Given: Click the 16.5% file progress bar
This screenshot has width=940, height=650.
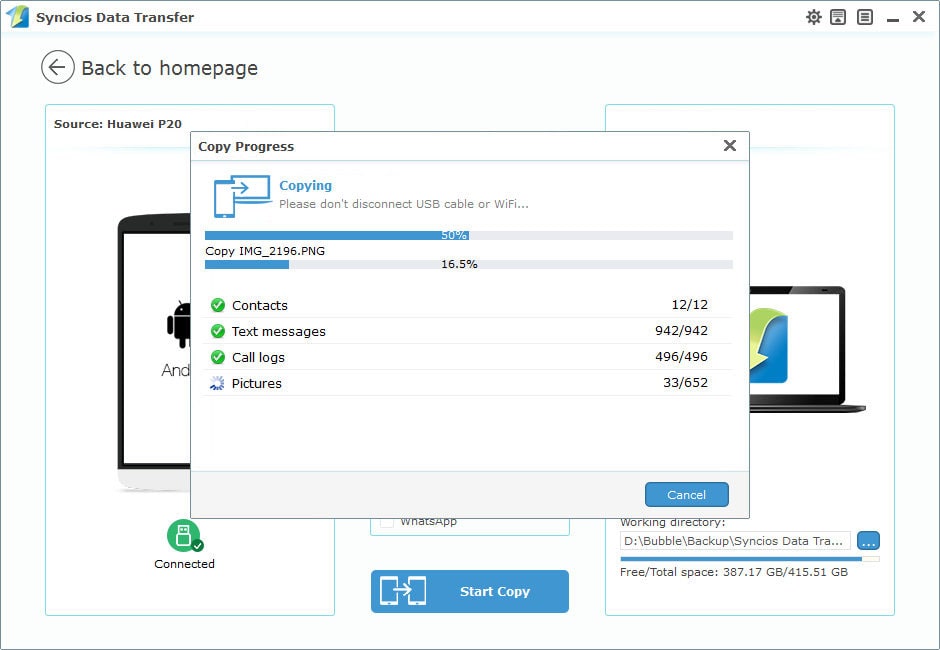Looking at the screenshot, I should click(x=468, y=264).
